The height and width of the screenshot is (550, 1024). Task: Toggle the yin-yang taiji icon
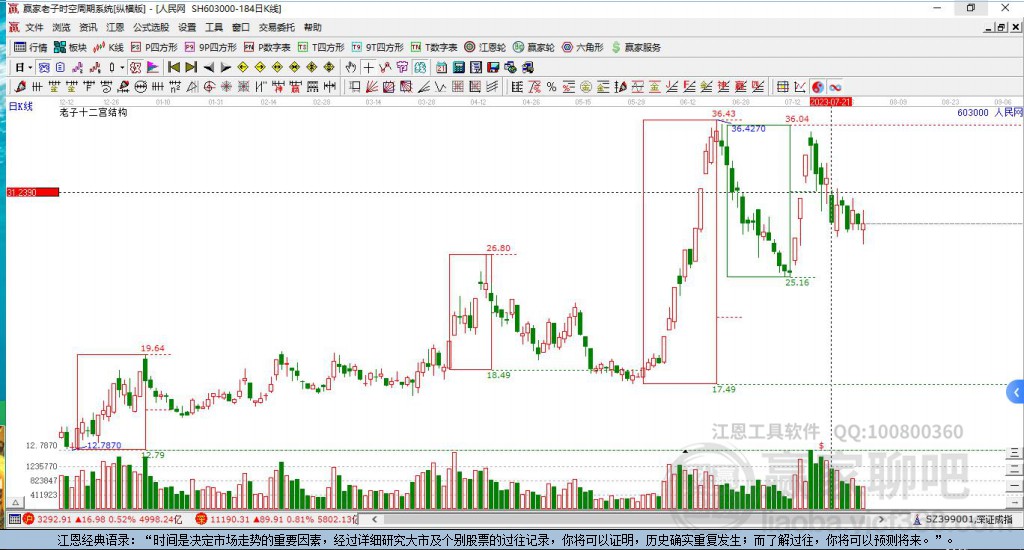(817, 87)
